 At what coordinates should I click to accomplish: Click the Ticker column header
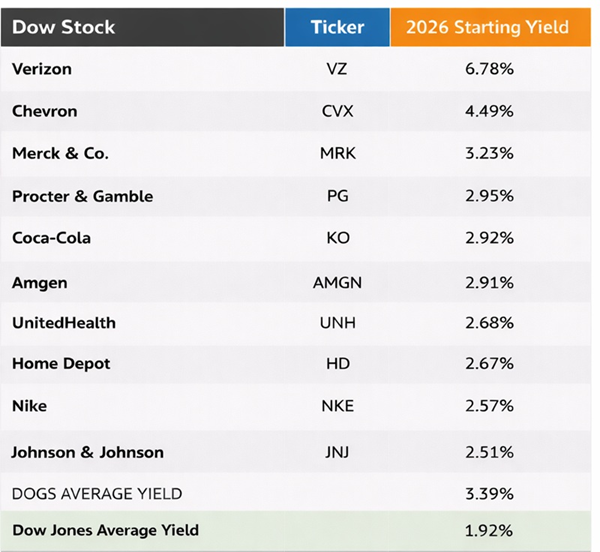(337, 27)
